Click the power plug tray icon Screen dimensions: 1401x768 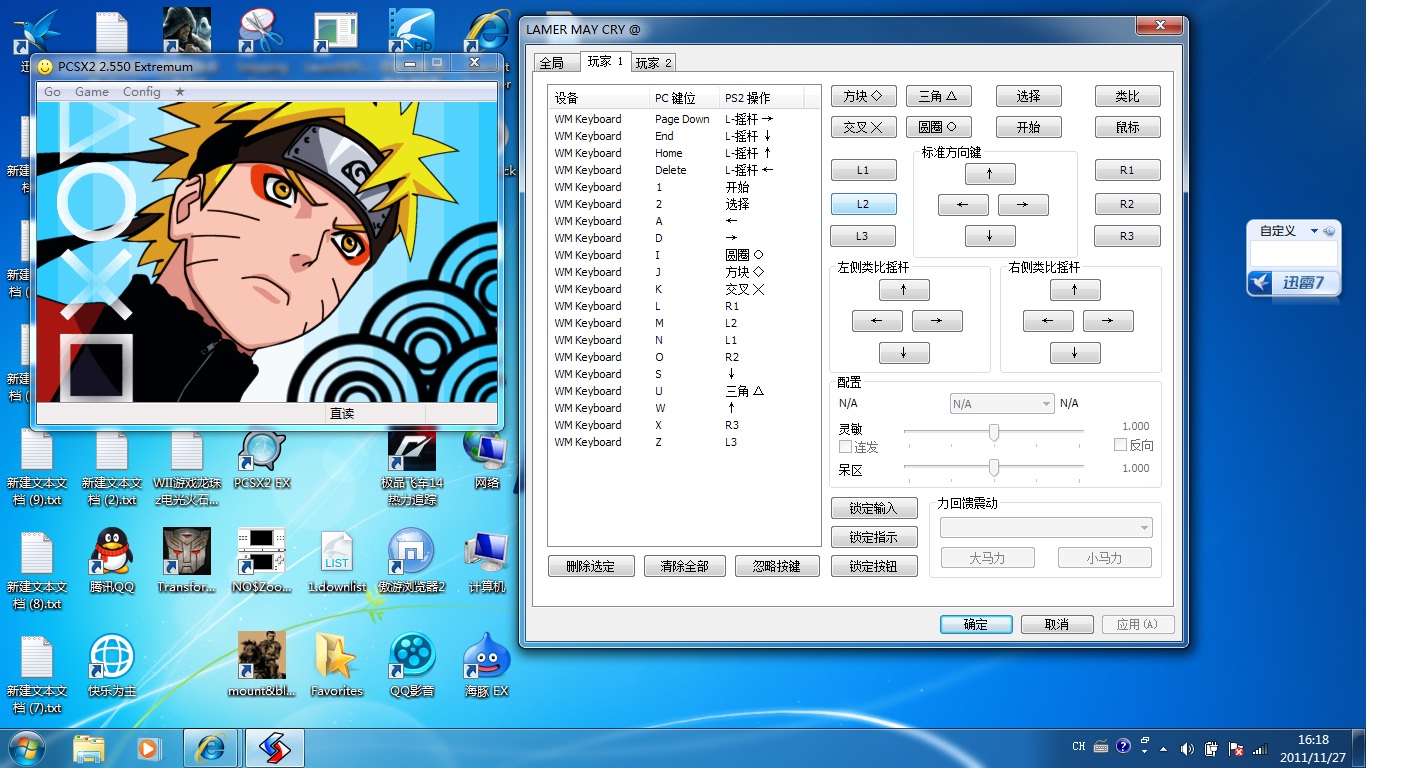[x=1211, y=748]
